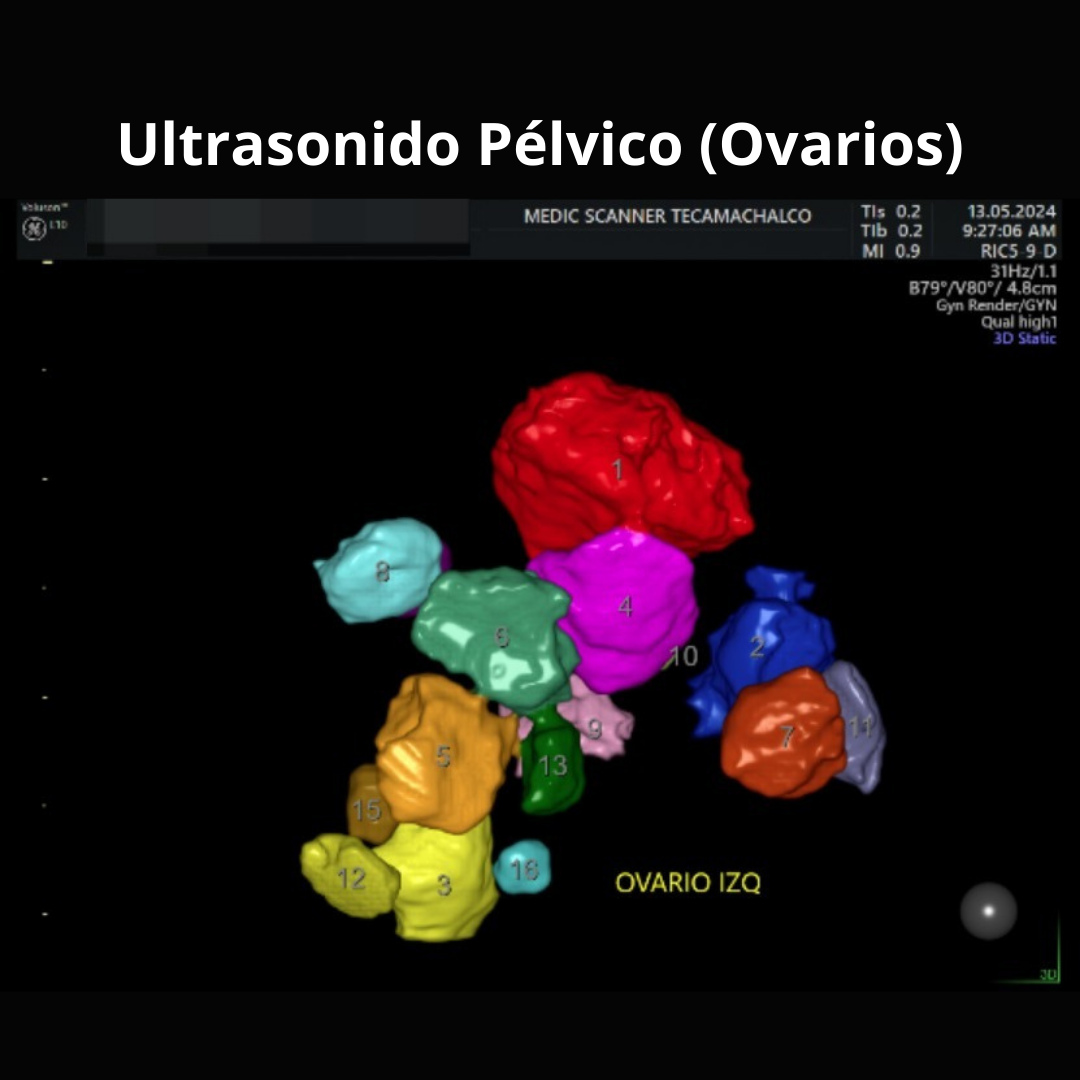Click the OVARIO IZQ annotation text
Screen dimensions: 1080x1080
click(687, 883)
